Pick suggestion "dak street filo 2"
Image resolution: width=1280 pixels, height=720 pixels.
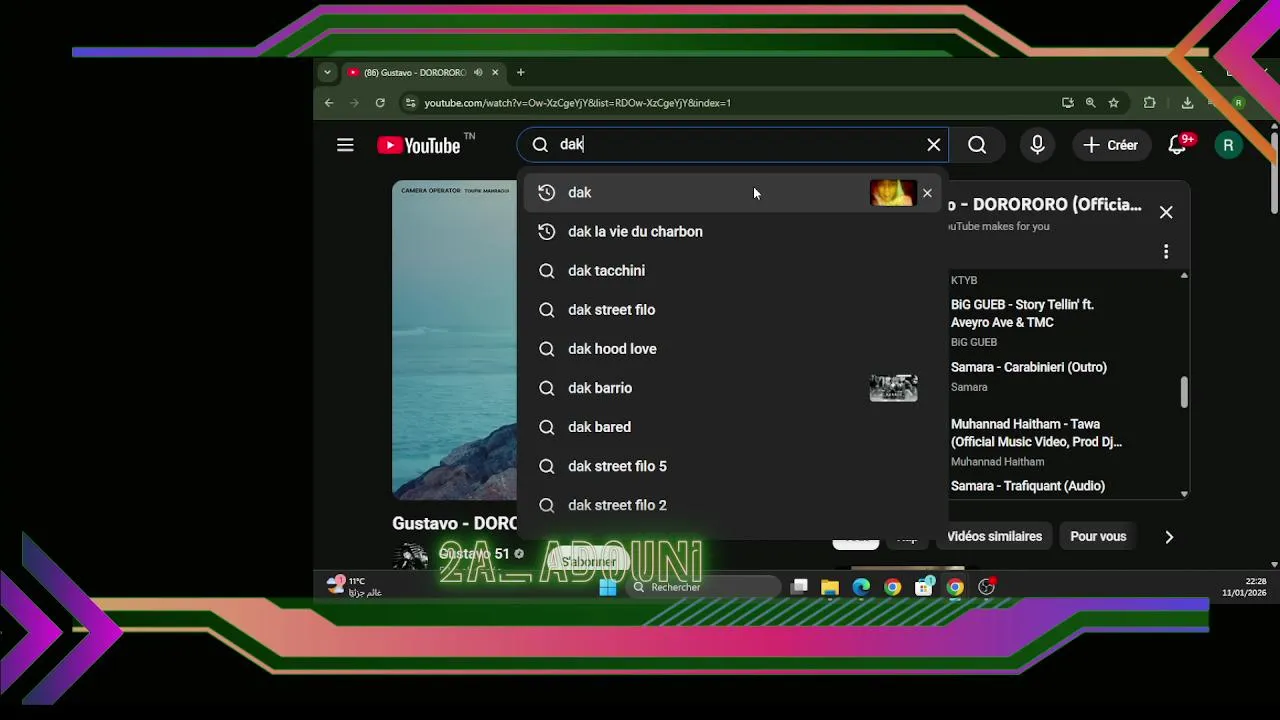tap(732, 505)
